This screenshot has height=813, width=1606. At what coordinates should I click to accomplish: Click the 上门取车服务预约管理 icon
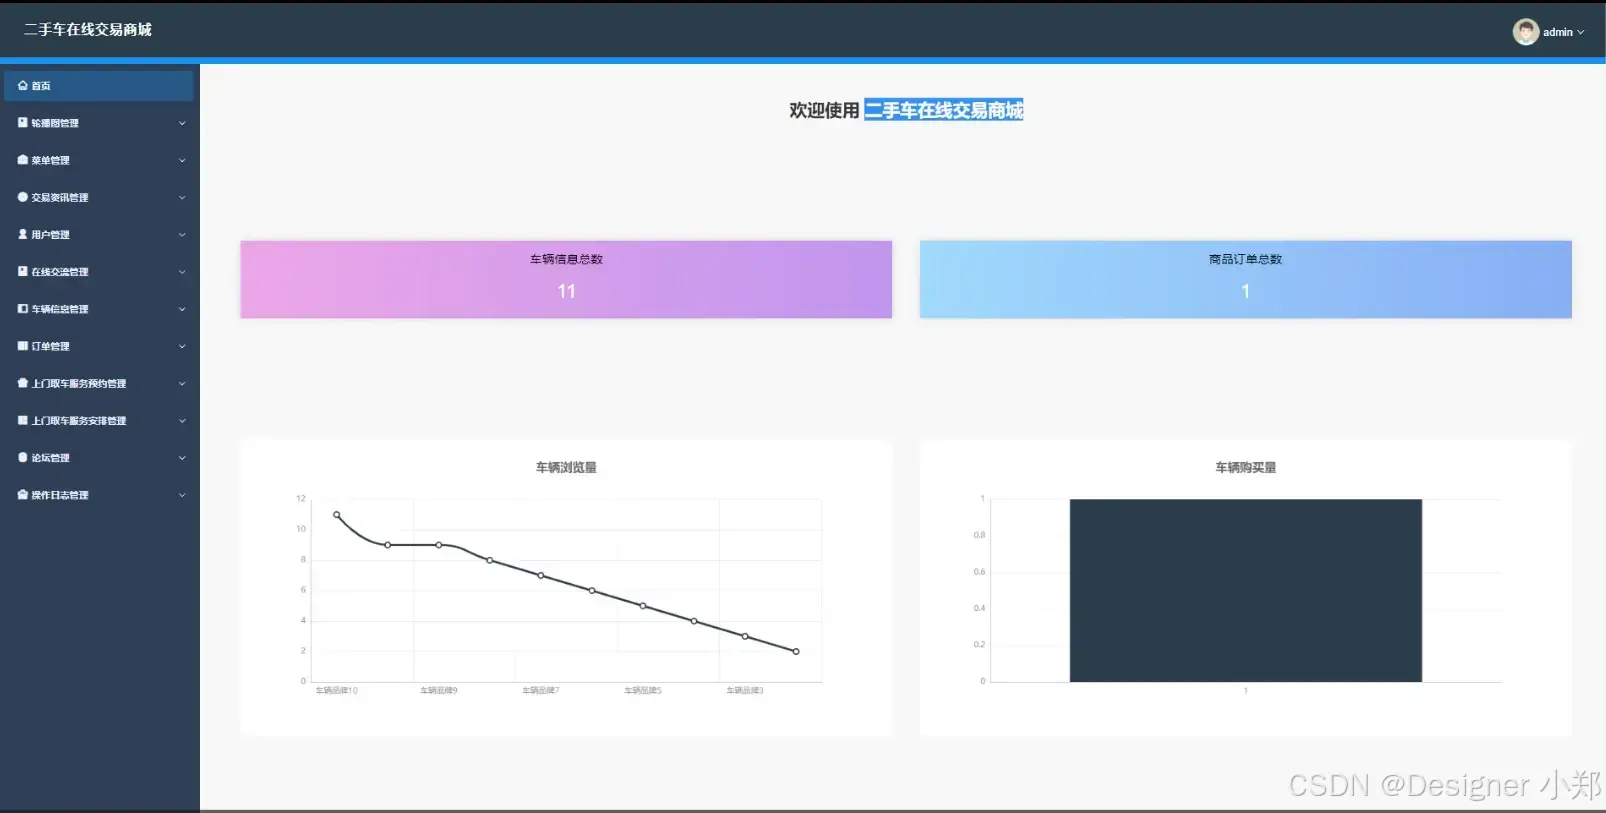tap(23, 383)
